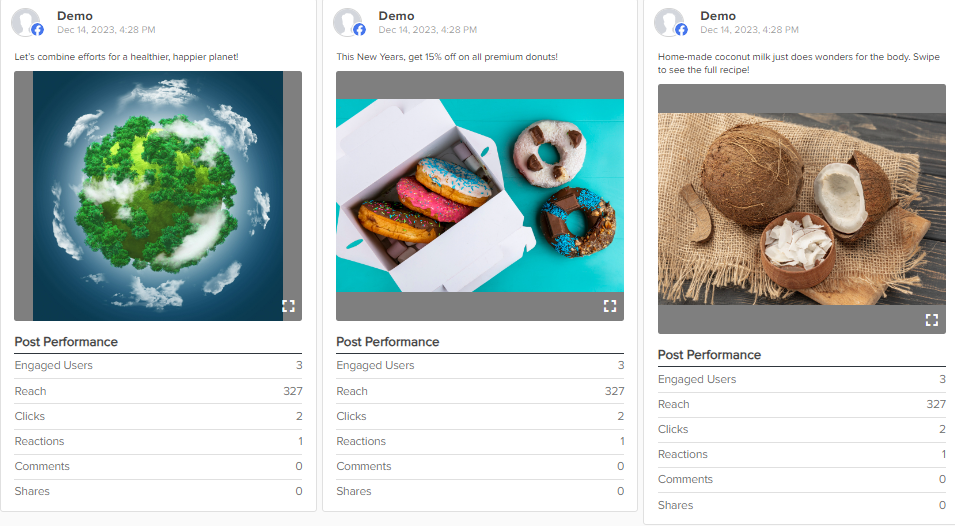The height and width of the screenshot is (526, 955).
Task: Click the Clicks label on the donuts post
Action: [x=351, y=416]
